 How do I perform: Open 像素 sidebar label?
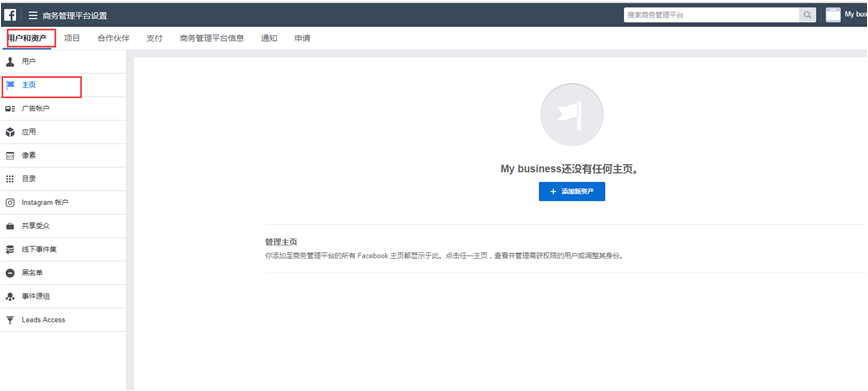[29, 156]
